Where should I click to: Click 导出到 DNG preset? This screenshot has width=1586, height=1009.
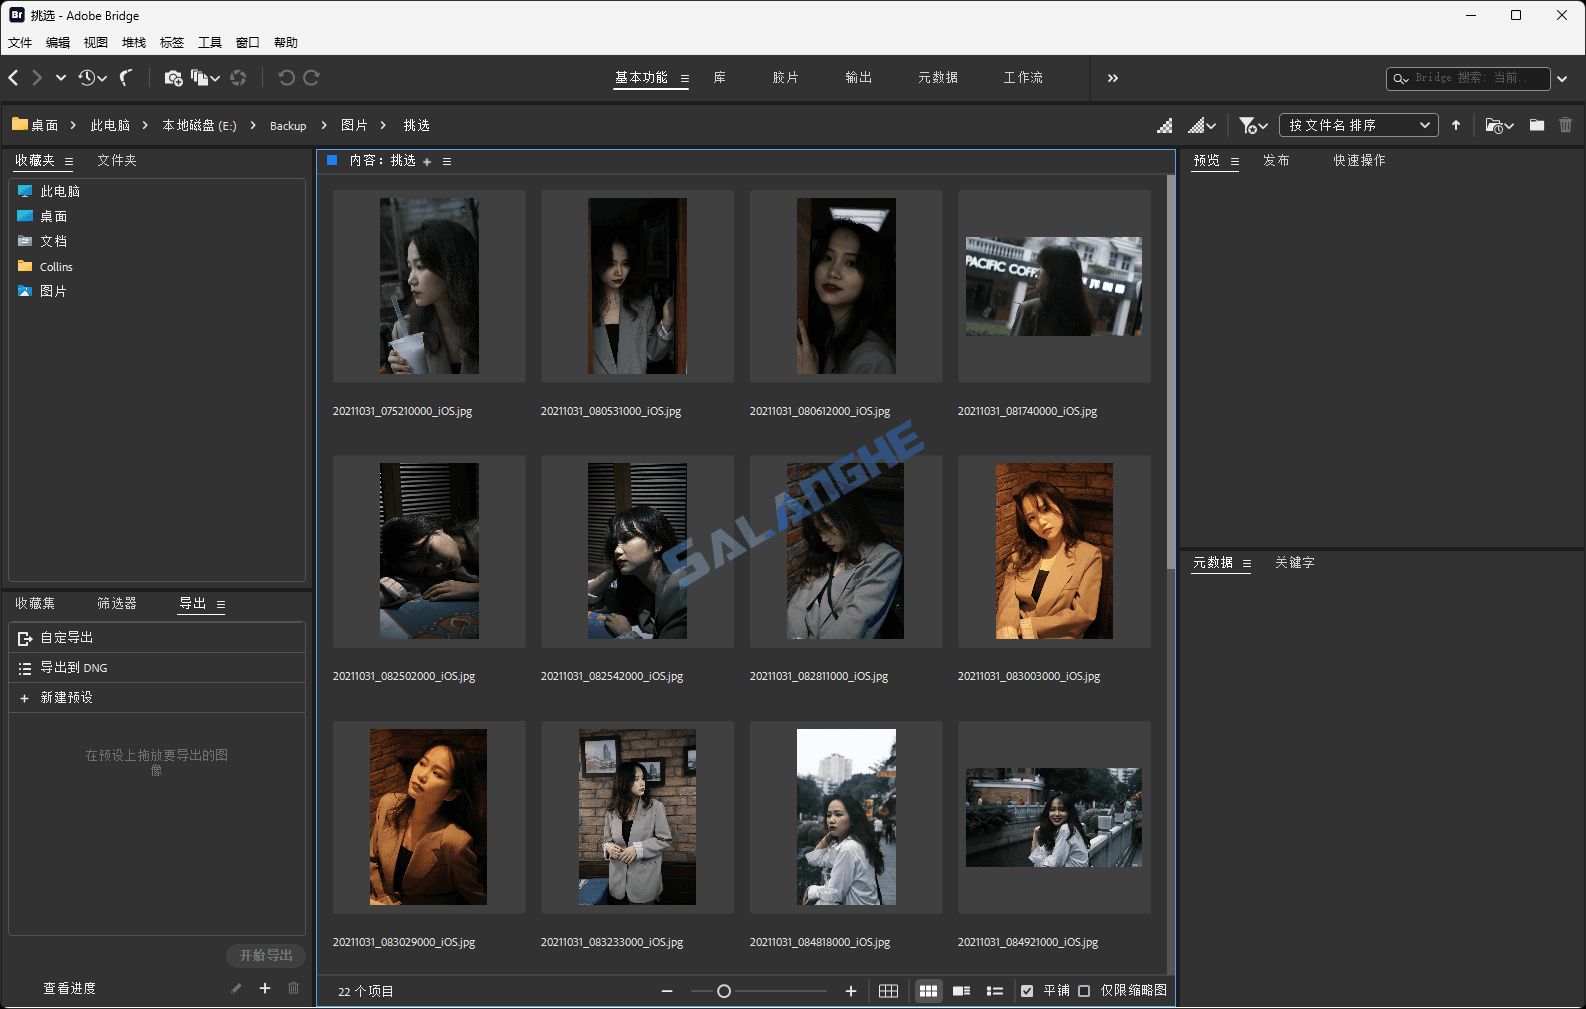click(x=157, y=668)
